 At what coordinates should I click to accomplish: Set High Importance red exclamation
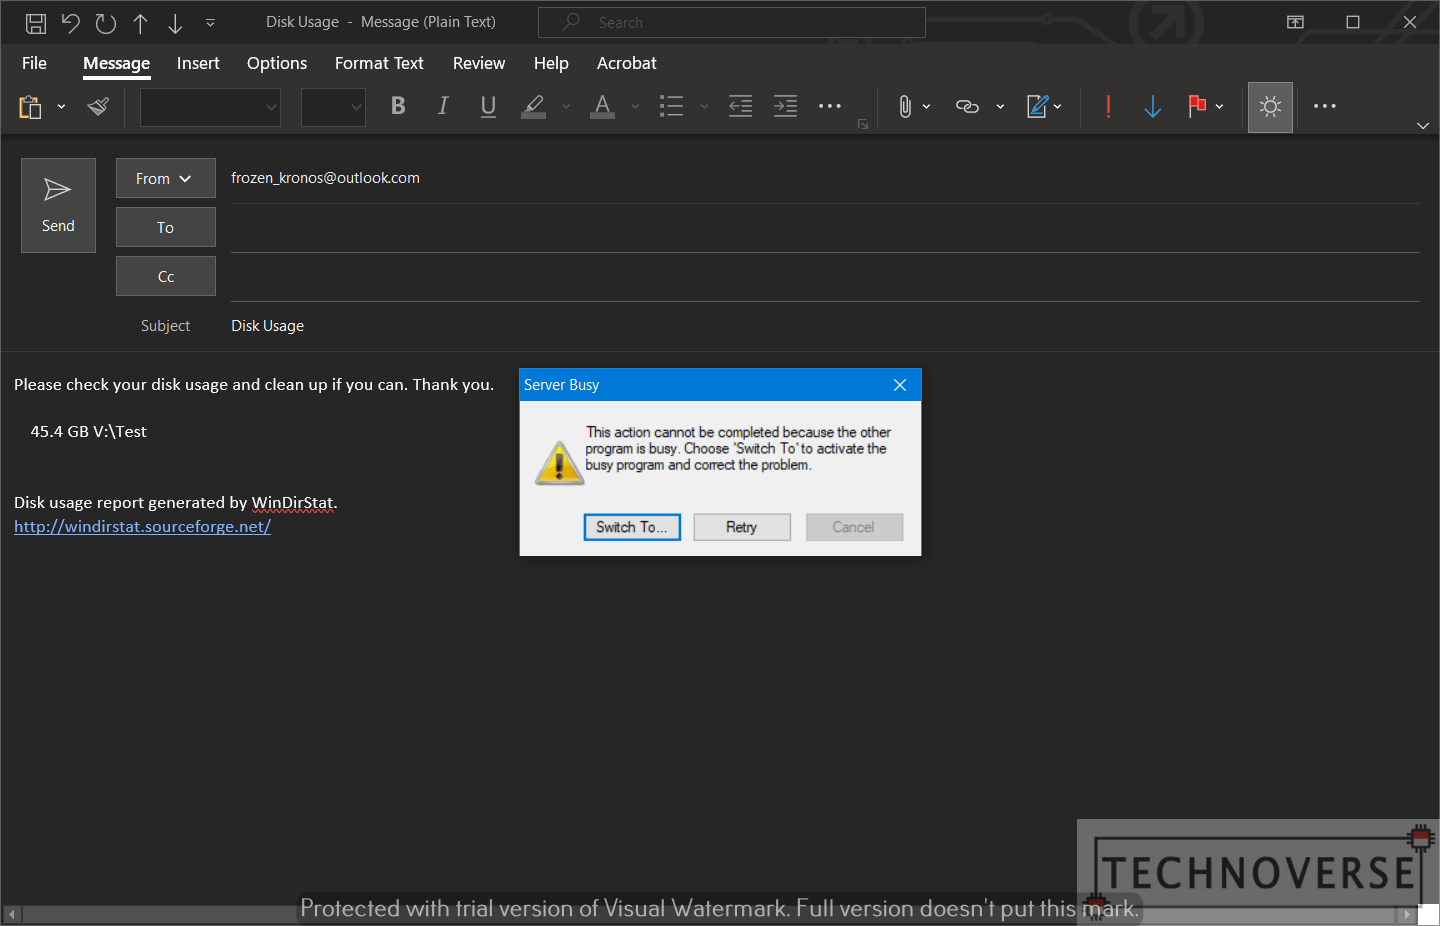point(1108,106)
